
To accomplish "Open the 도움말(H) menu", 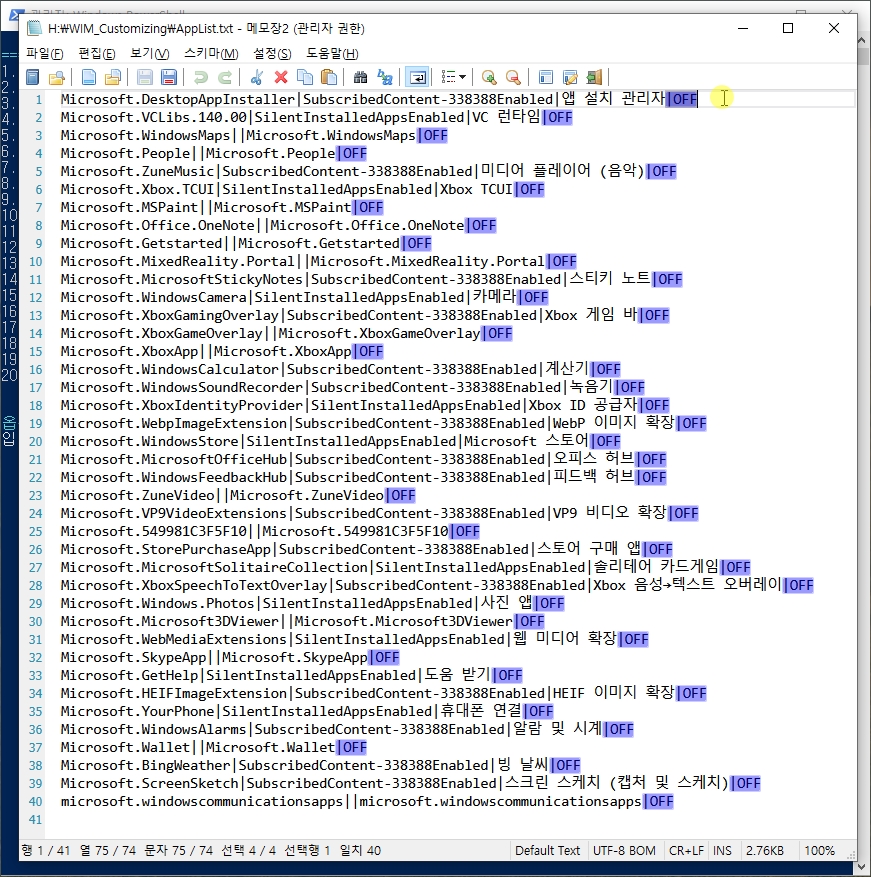I will 332,54.
